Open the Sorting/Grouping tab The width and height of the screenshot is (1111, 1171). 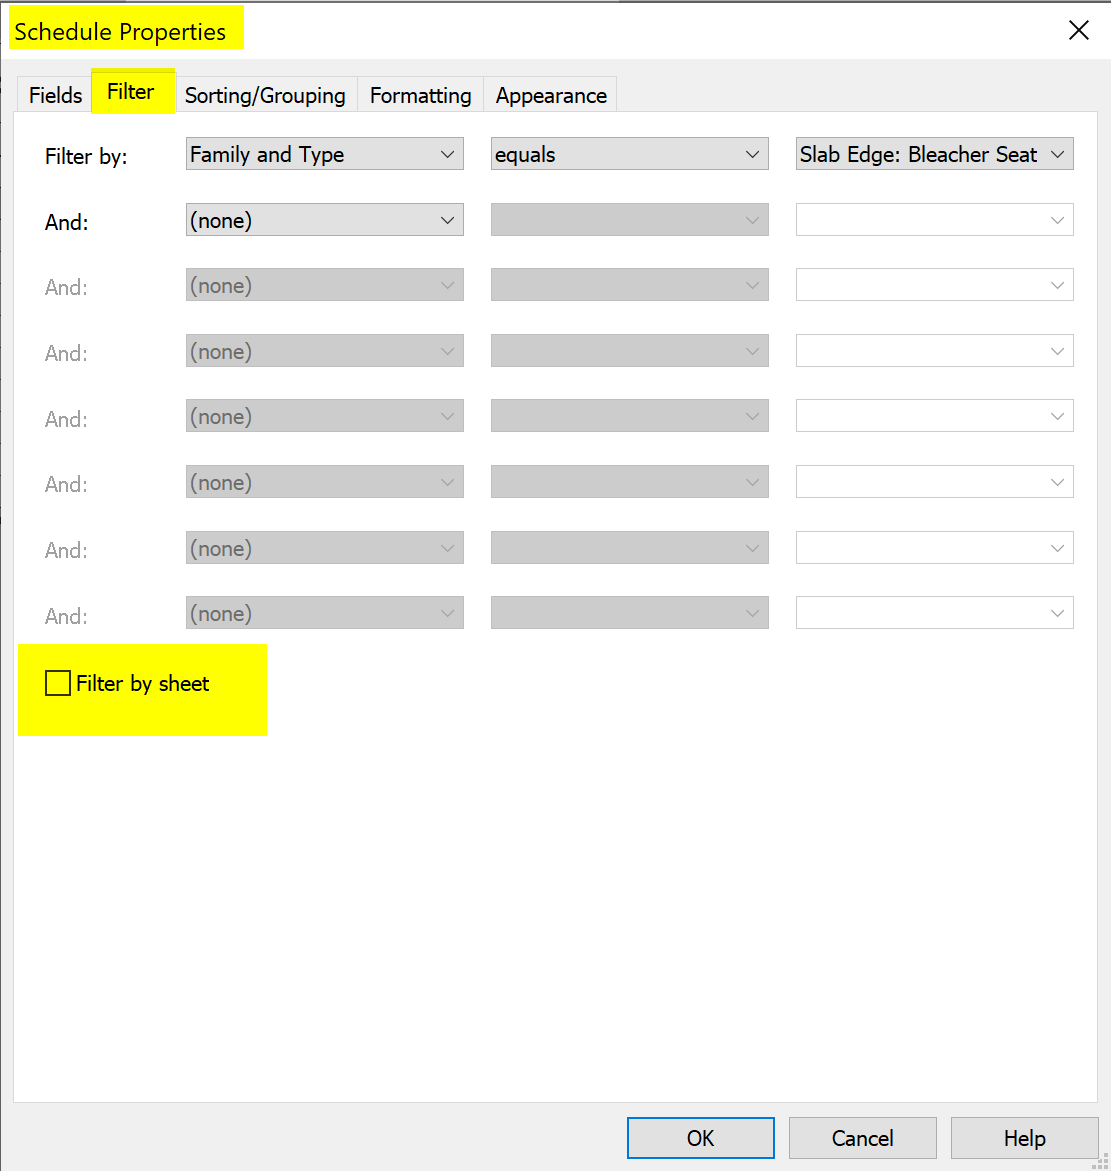[x=265, y=94]
